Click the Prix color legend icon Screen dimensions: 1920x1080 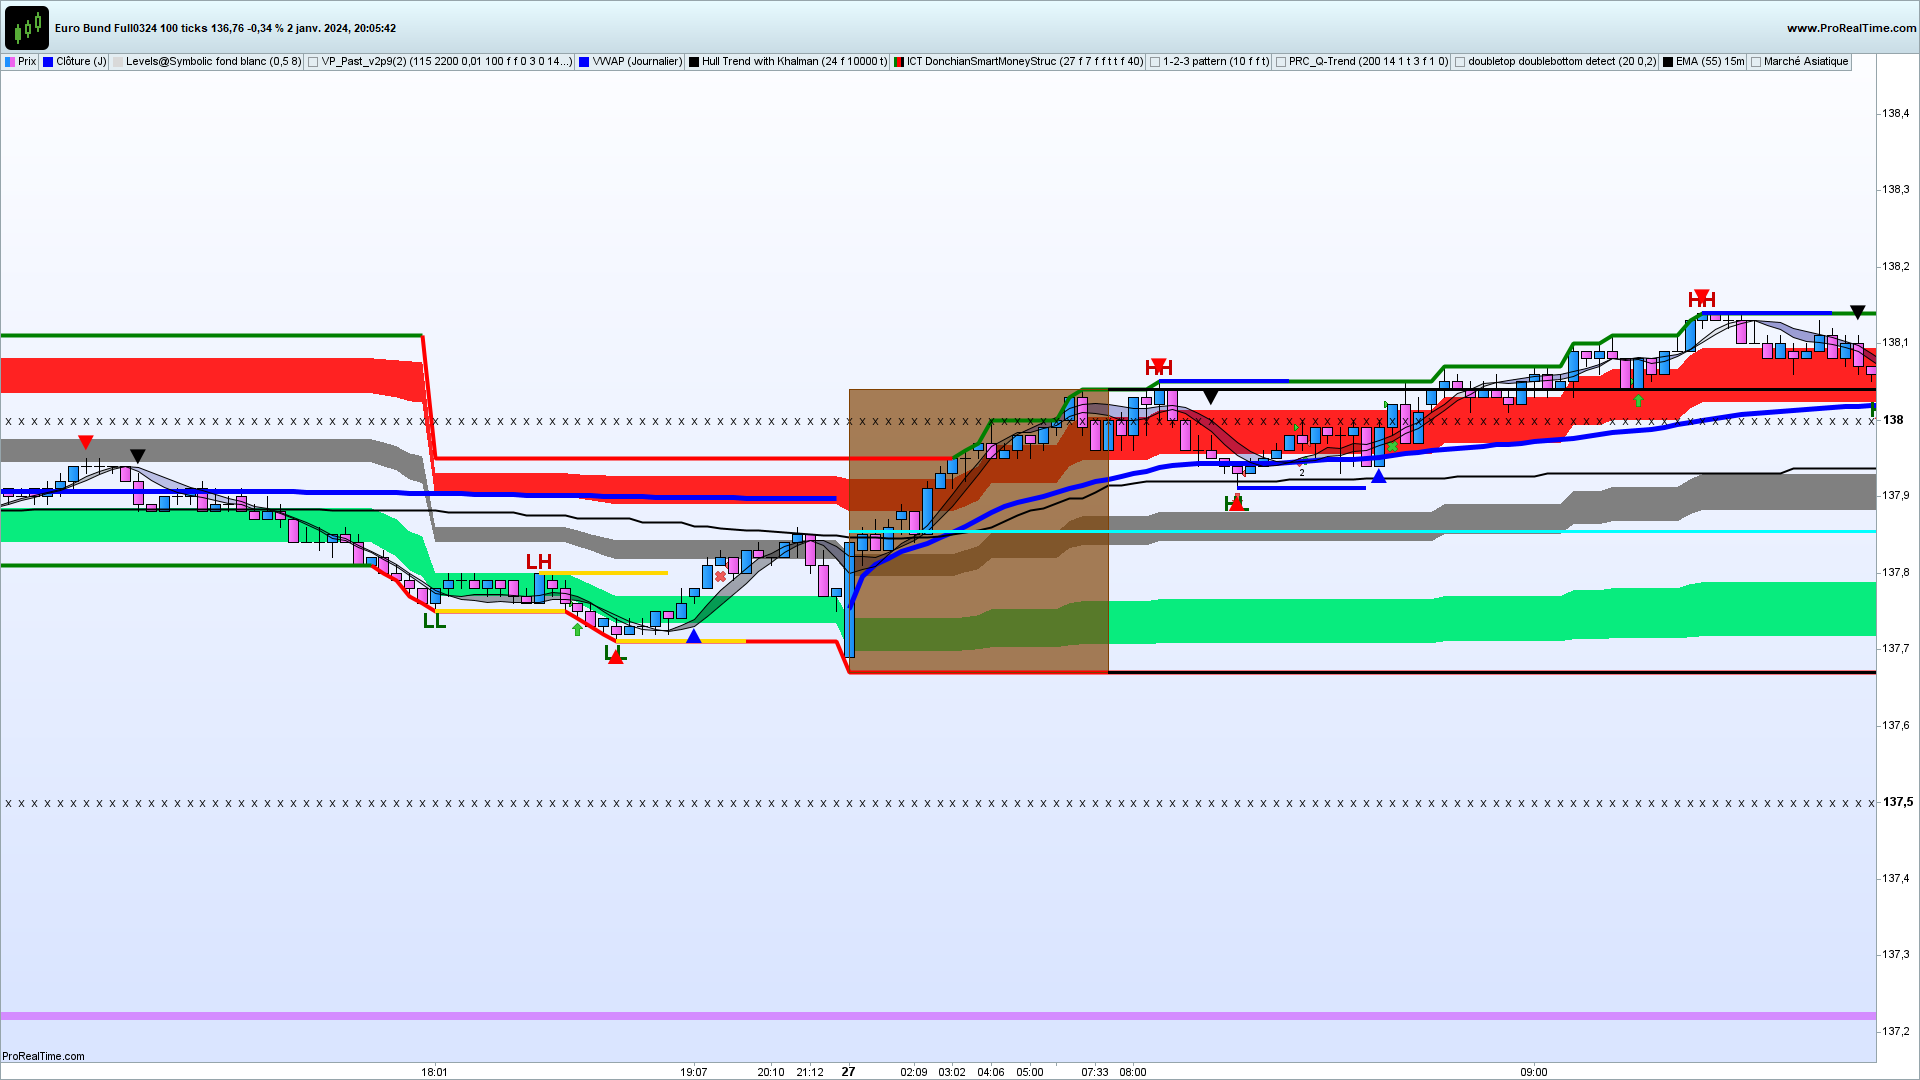tap(10, 62)
